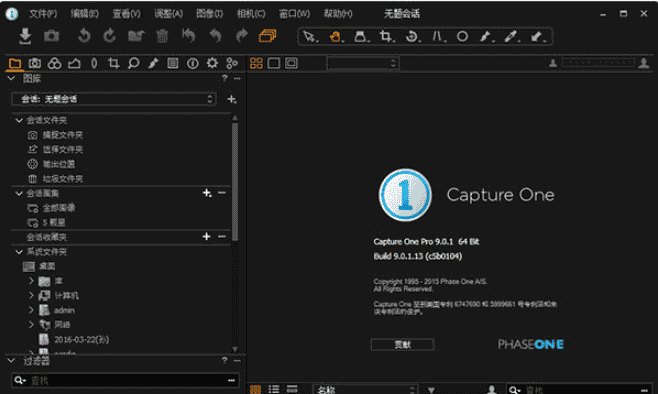Click the 贡献 button in about dialog

402,344
